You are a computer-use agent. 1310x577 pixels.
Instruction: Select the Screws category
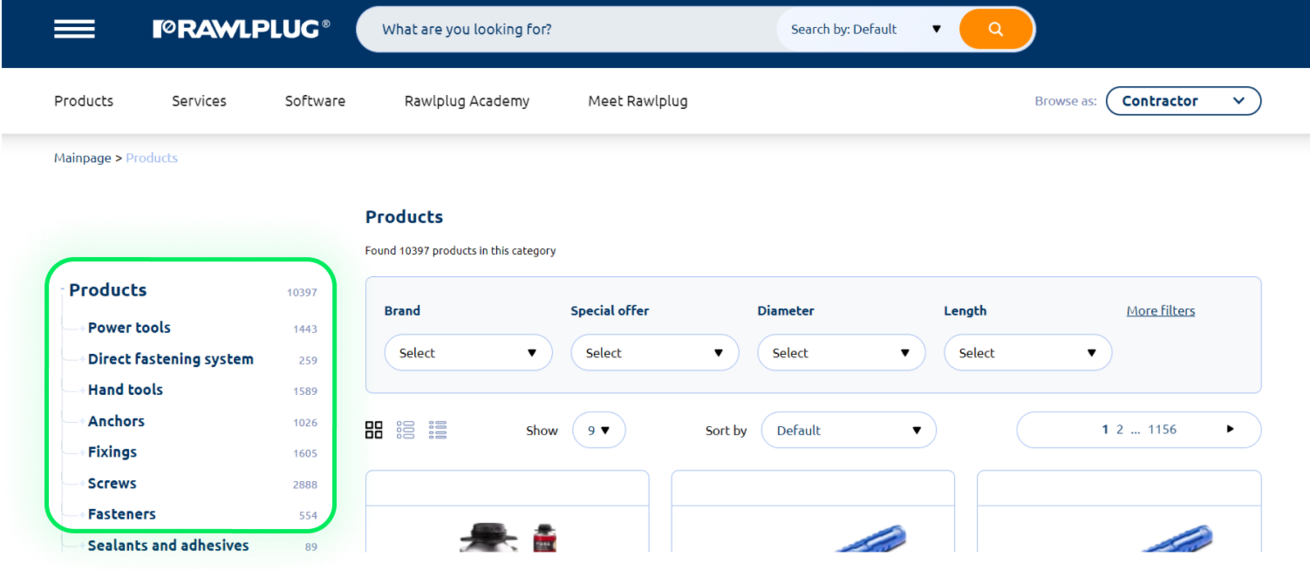point(112,483)
